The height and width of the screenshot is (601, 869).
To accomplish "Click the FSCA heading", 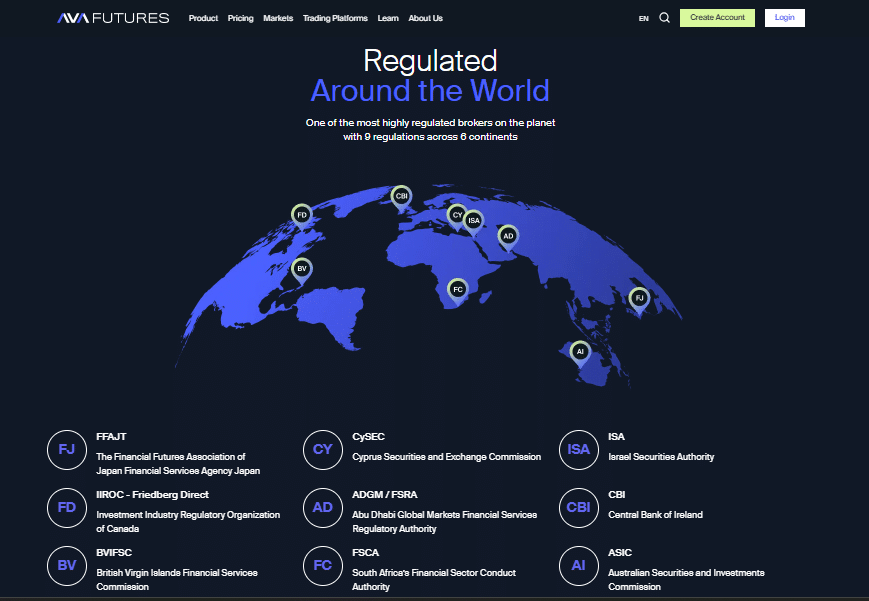I will [366, 553].
